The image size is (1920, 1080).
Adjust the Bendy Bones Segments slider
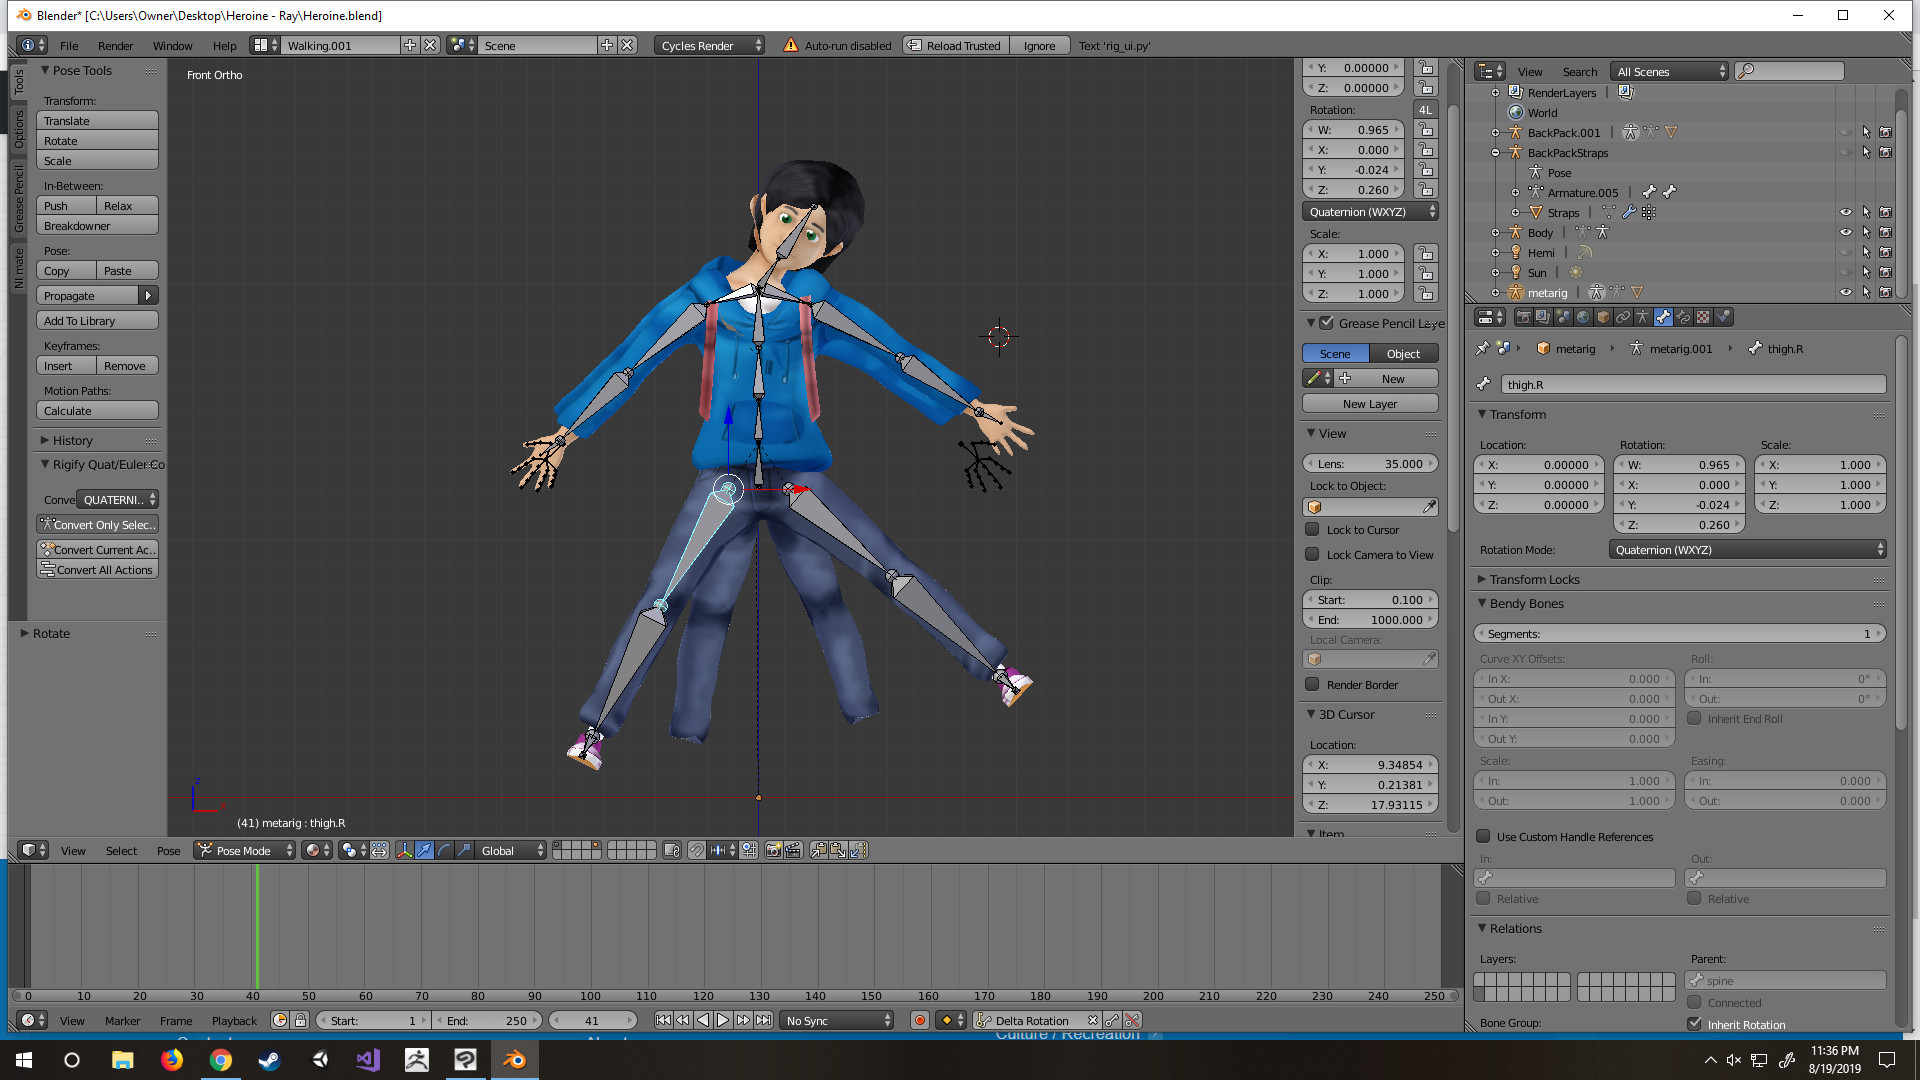point(1679,634)
